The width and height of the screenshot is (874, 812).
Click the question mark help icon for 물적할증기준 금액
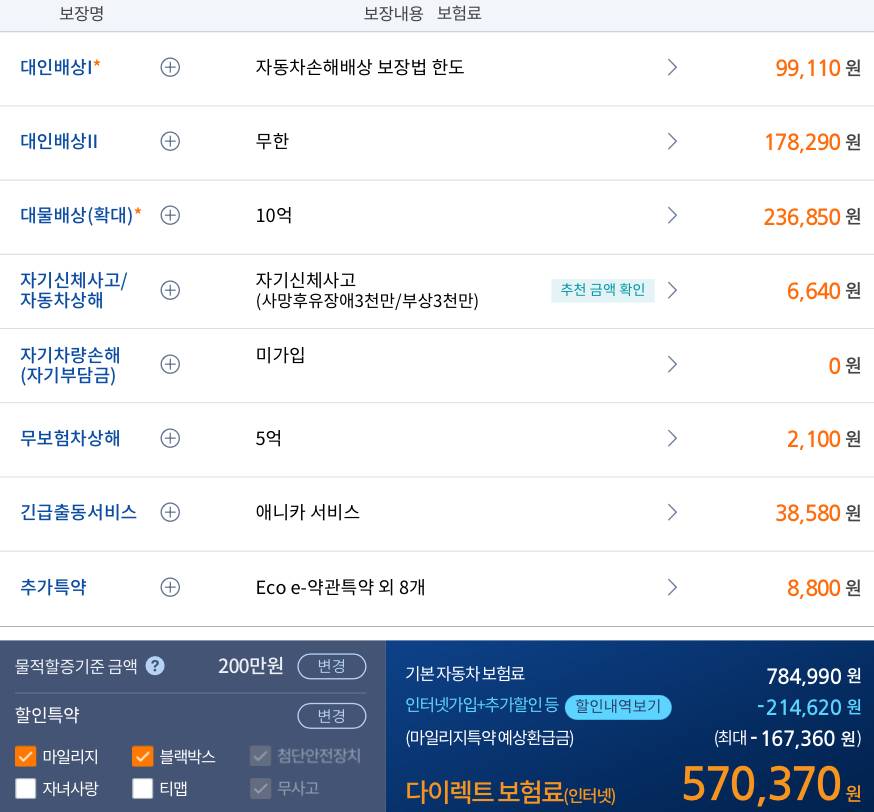(155, 666)
